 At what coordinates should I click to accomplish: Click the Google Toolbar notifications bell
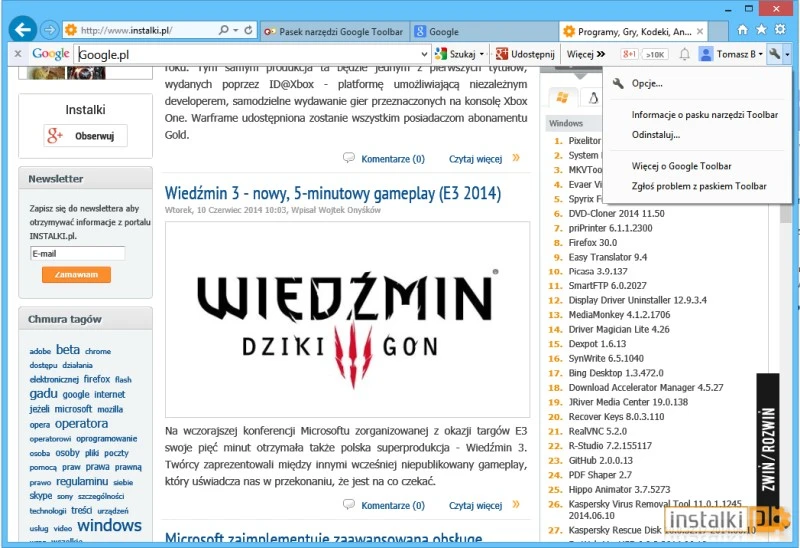[685, 54]
